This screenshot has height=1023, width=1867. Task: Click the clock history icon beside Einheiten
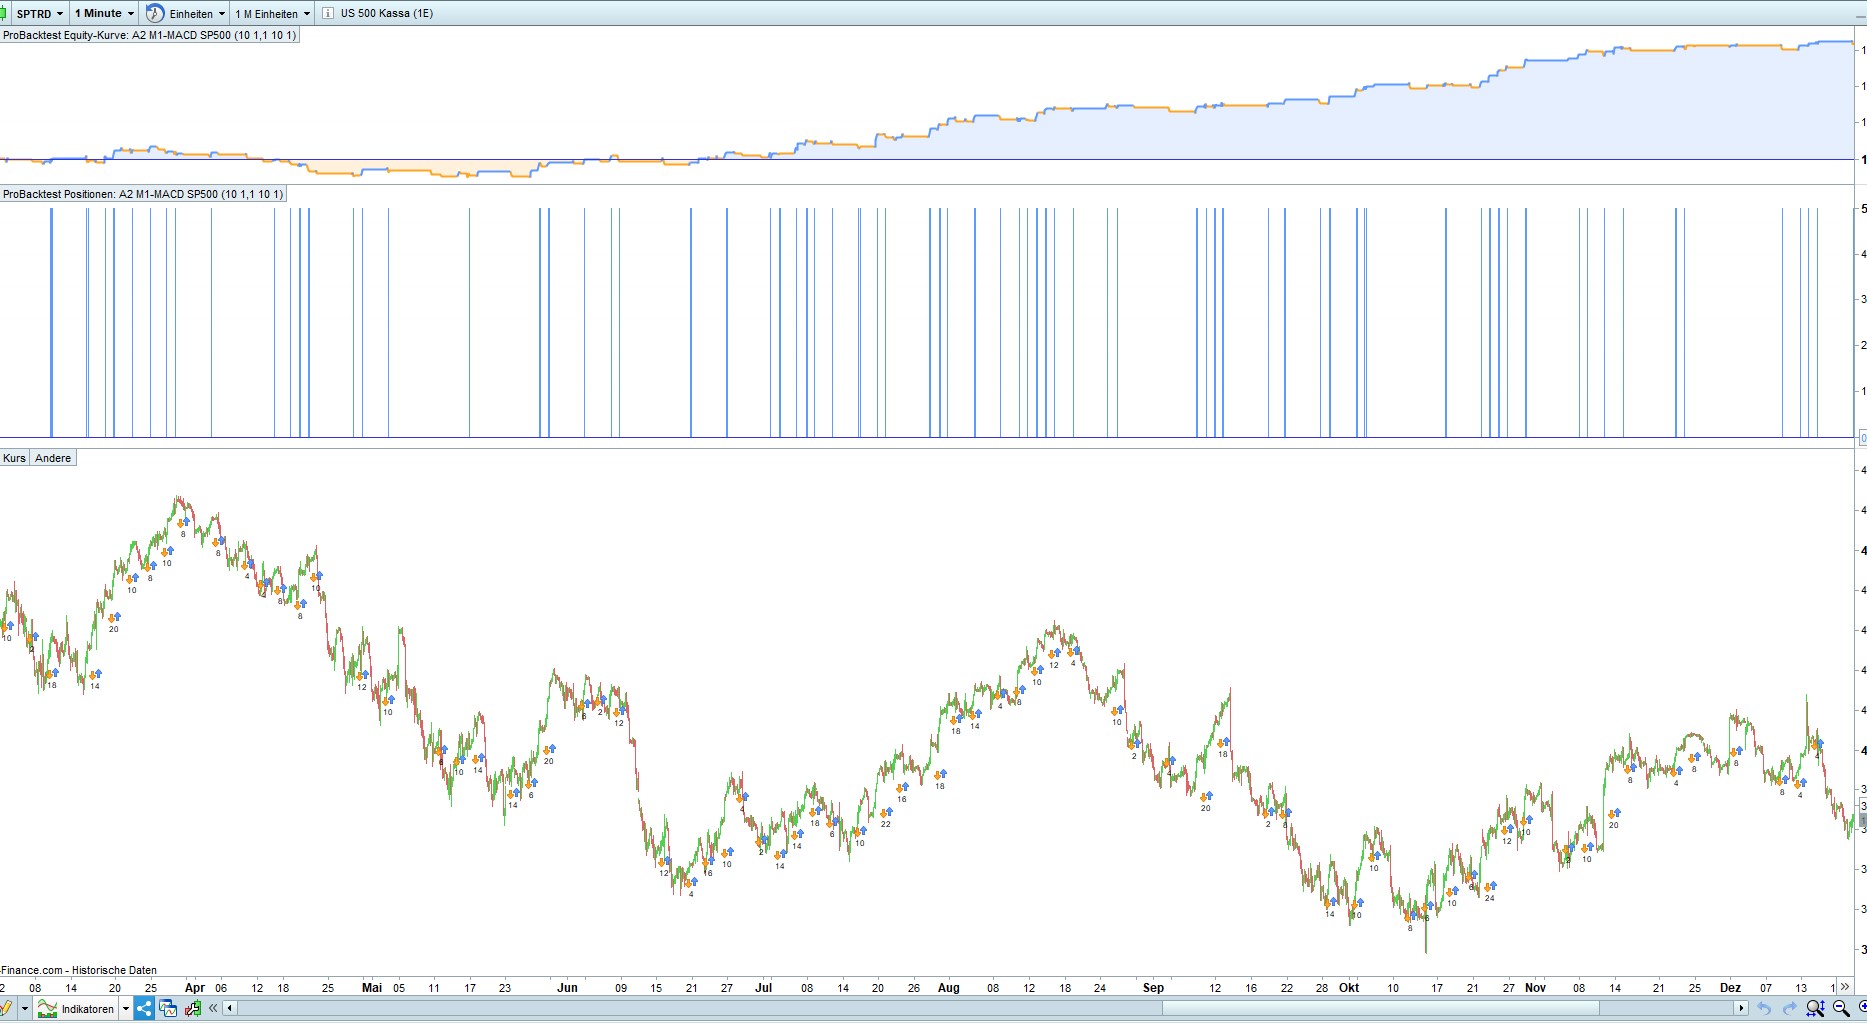point(155,14)
